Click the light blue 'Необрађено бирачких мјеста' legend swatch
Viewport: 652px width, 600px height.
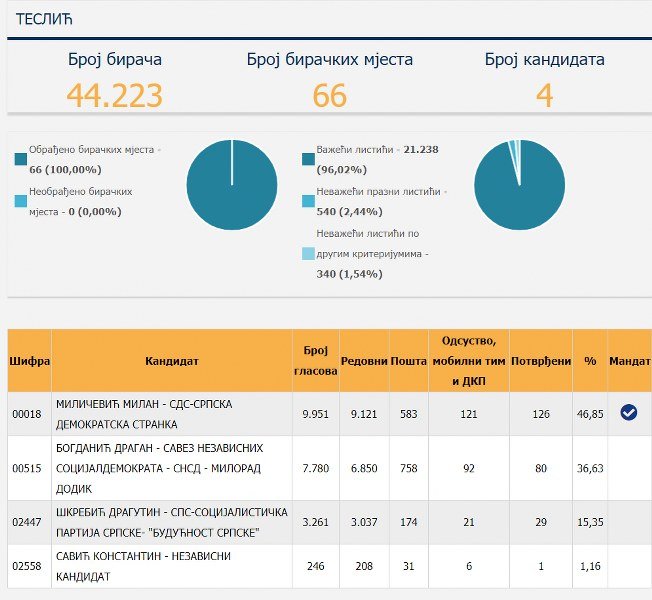coord(21,201)
